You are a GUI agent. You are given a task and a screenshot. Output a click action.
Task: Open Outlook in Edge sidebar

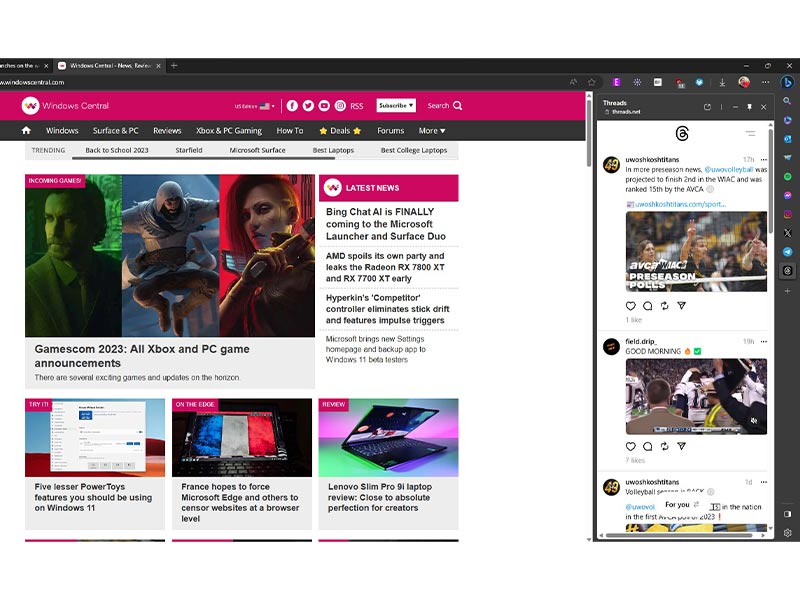787,139
